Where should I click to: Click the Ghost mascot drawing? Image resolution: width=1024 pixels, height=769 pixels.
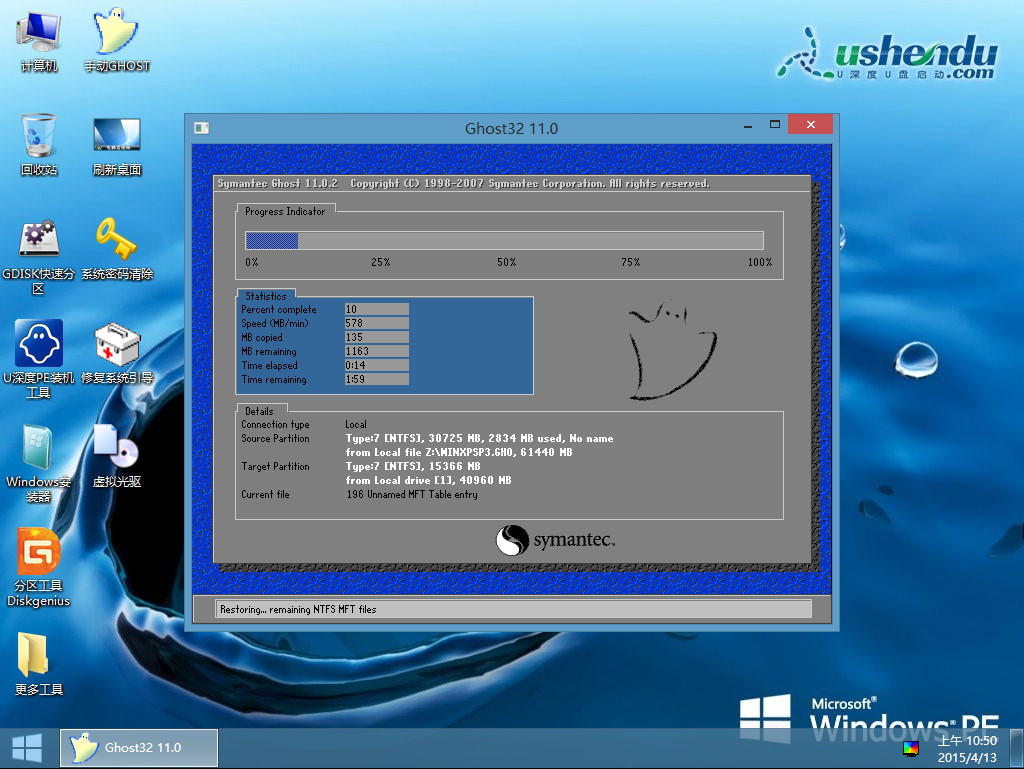(x=672, y=349)
